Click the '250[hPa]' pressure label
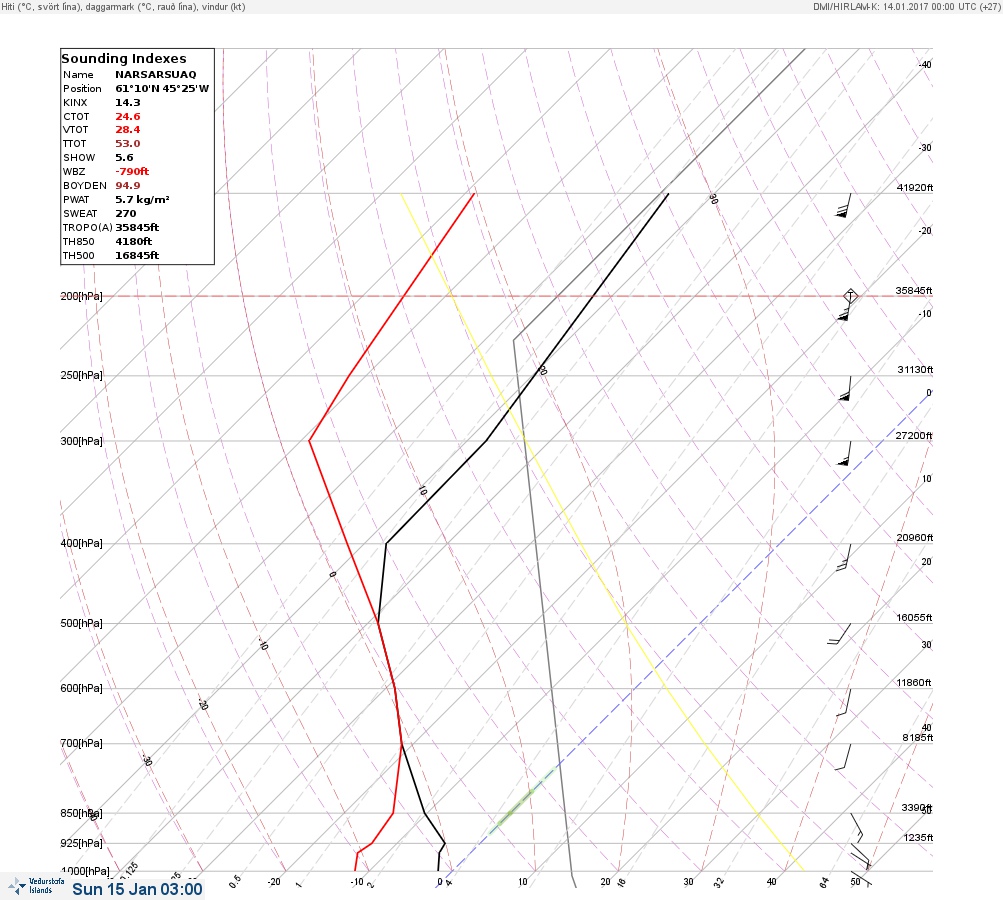Viewport: 1003px width, 900px height. point(81,375)
